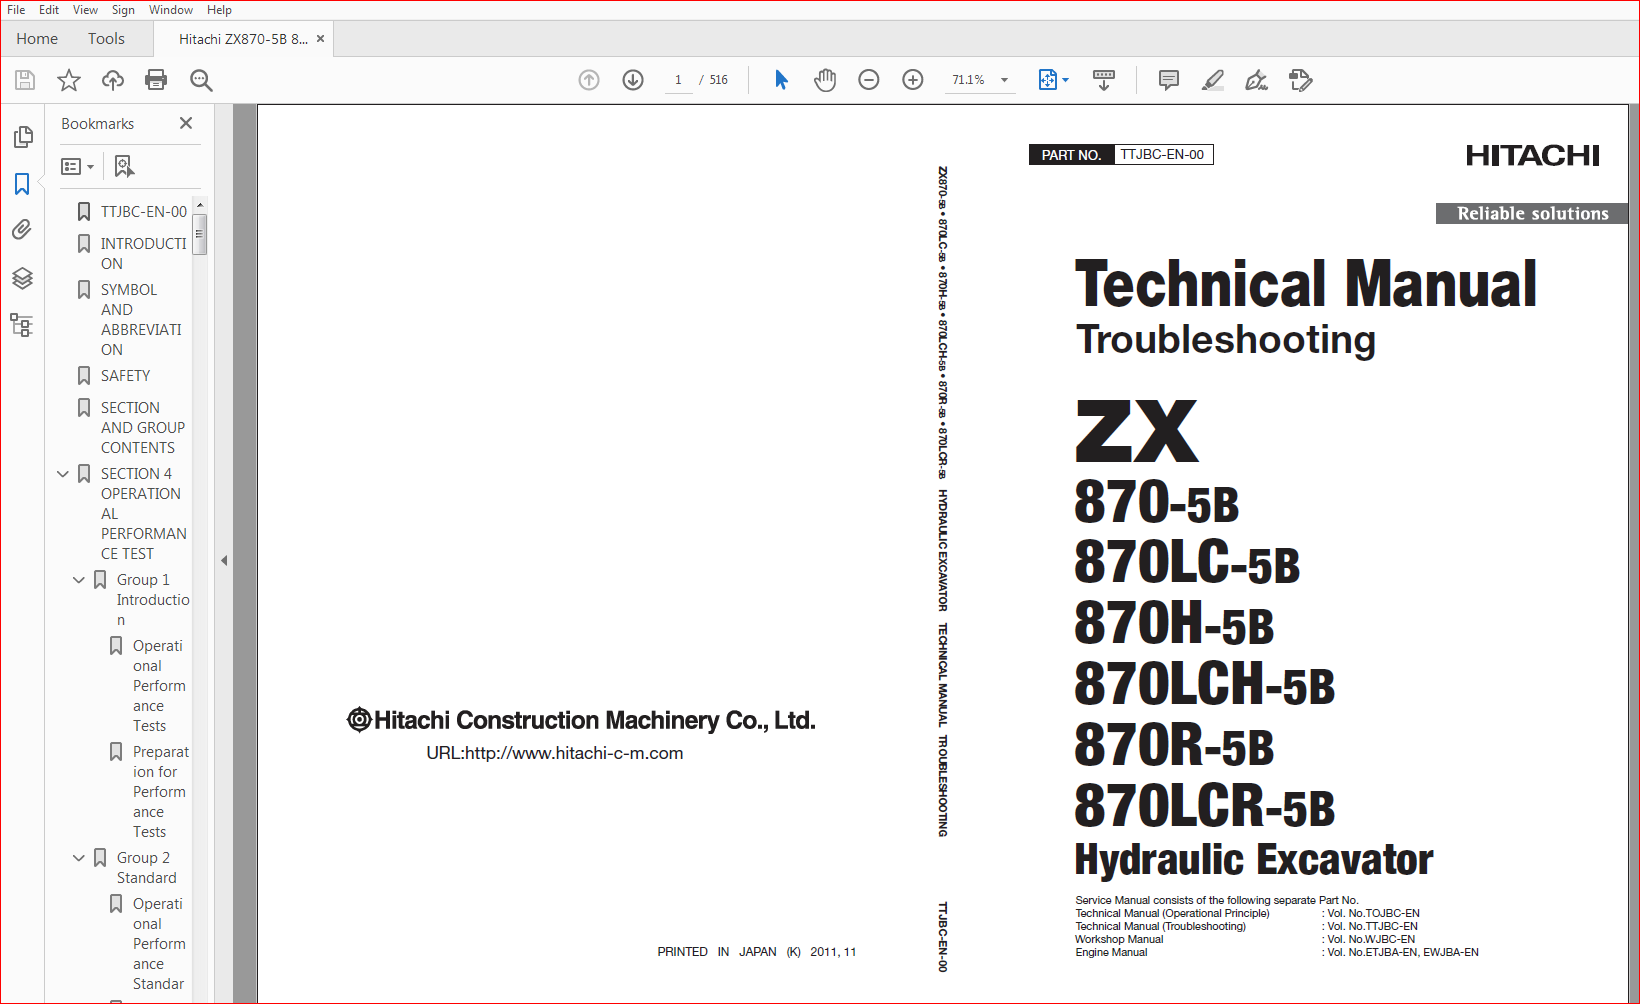Screen dimensions: 1640x1004
Task: Go to the SAFETY bookmark
Action: point(125,376)
